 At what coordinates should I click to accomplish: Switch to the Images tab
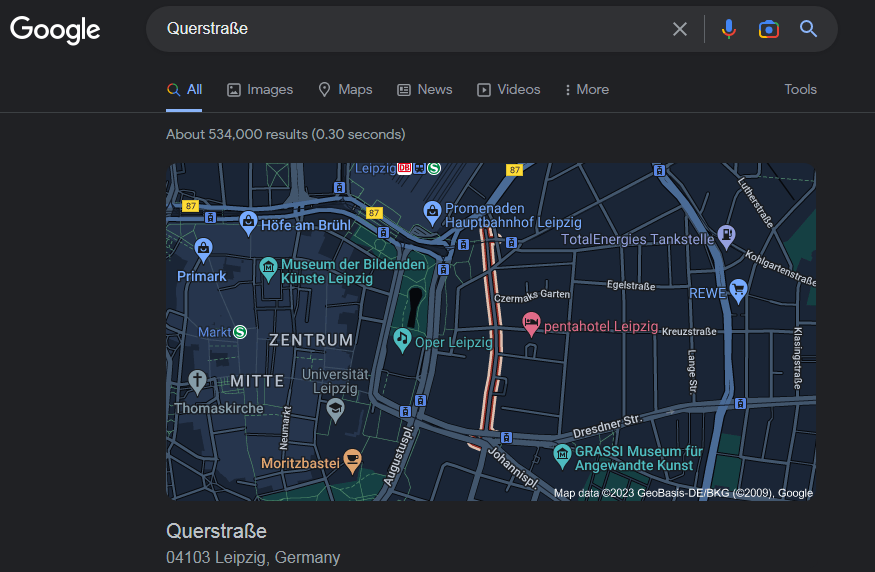click(x=260, y=90)
